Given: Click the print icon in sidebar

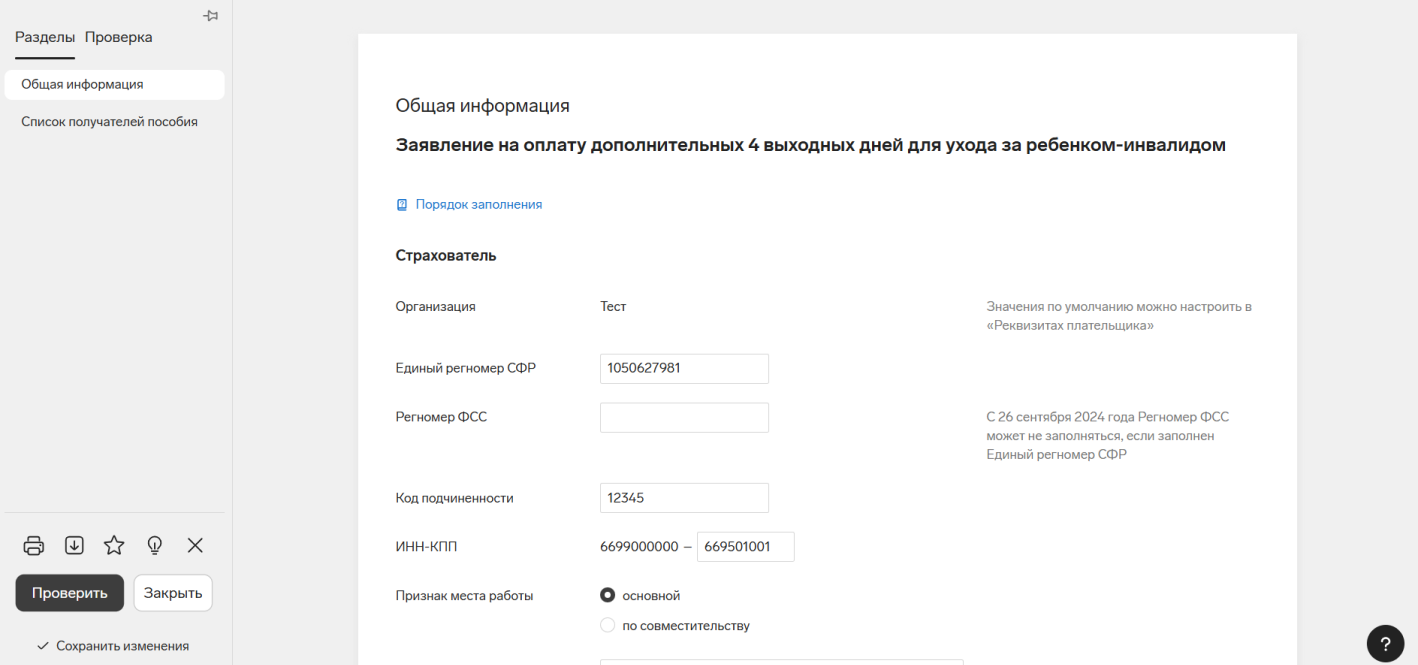Looking at the screenshot, I should click(x=34, y=545).
